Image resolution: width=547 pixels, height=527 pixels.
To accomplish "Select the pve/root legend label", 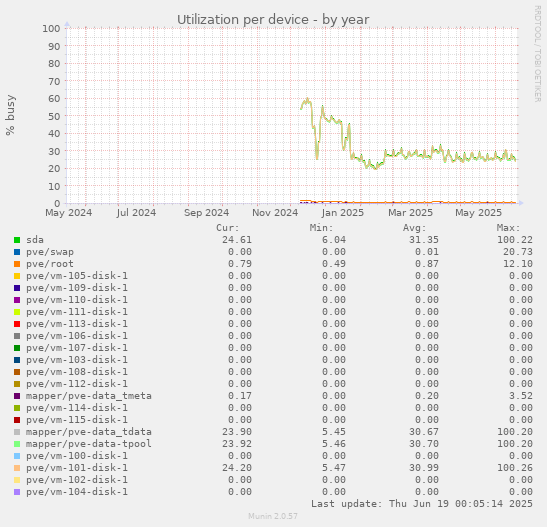I will coord(50,264).
